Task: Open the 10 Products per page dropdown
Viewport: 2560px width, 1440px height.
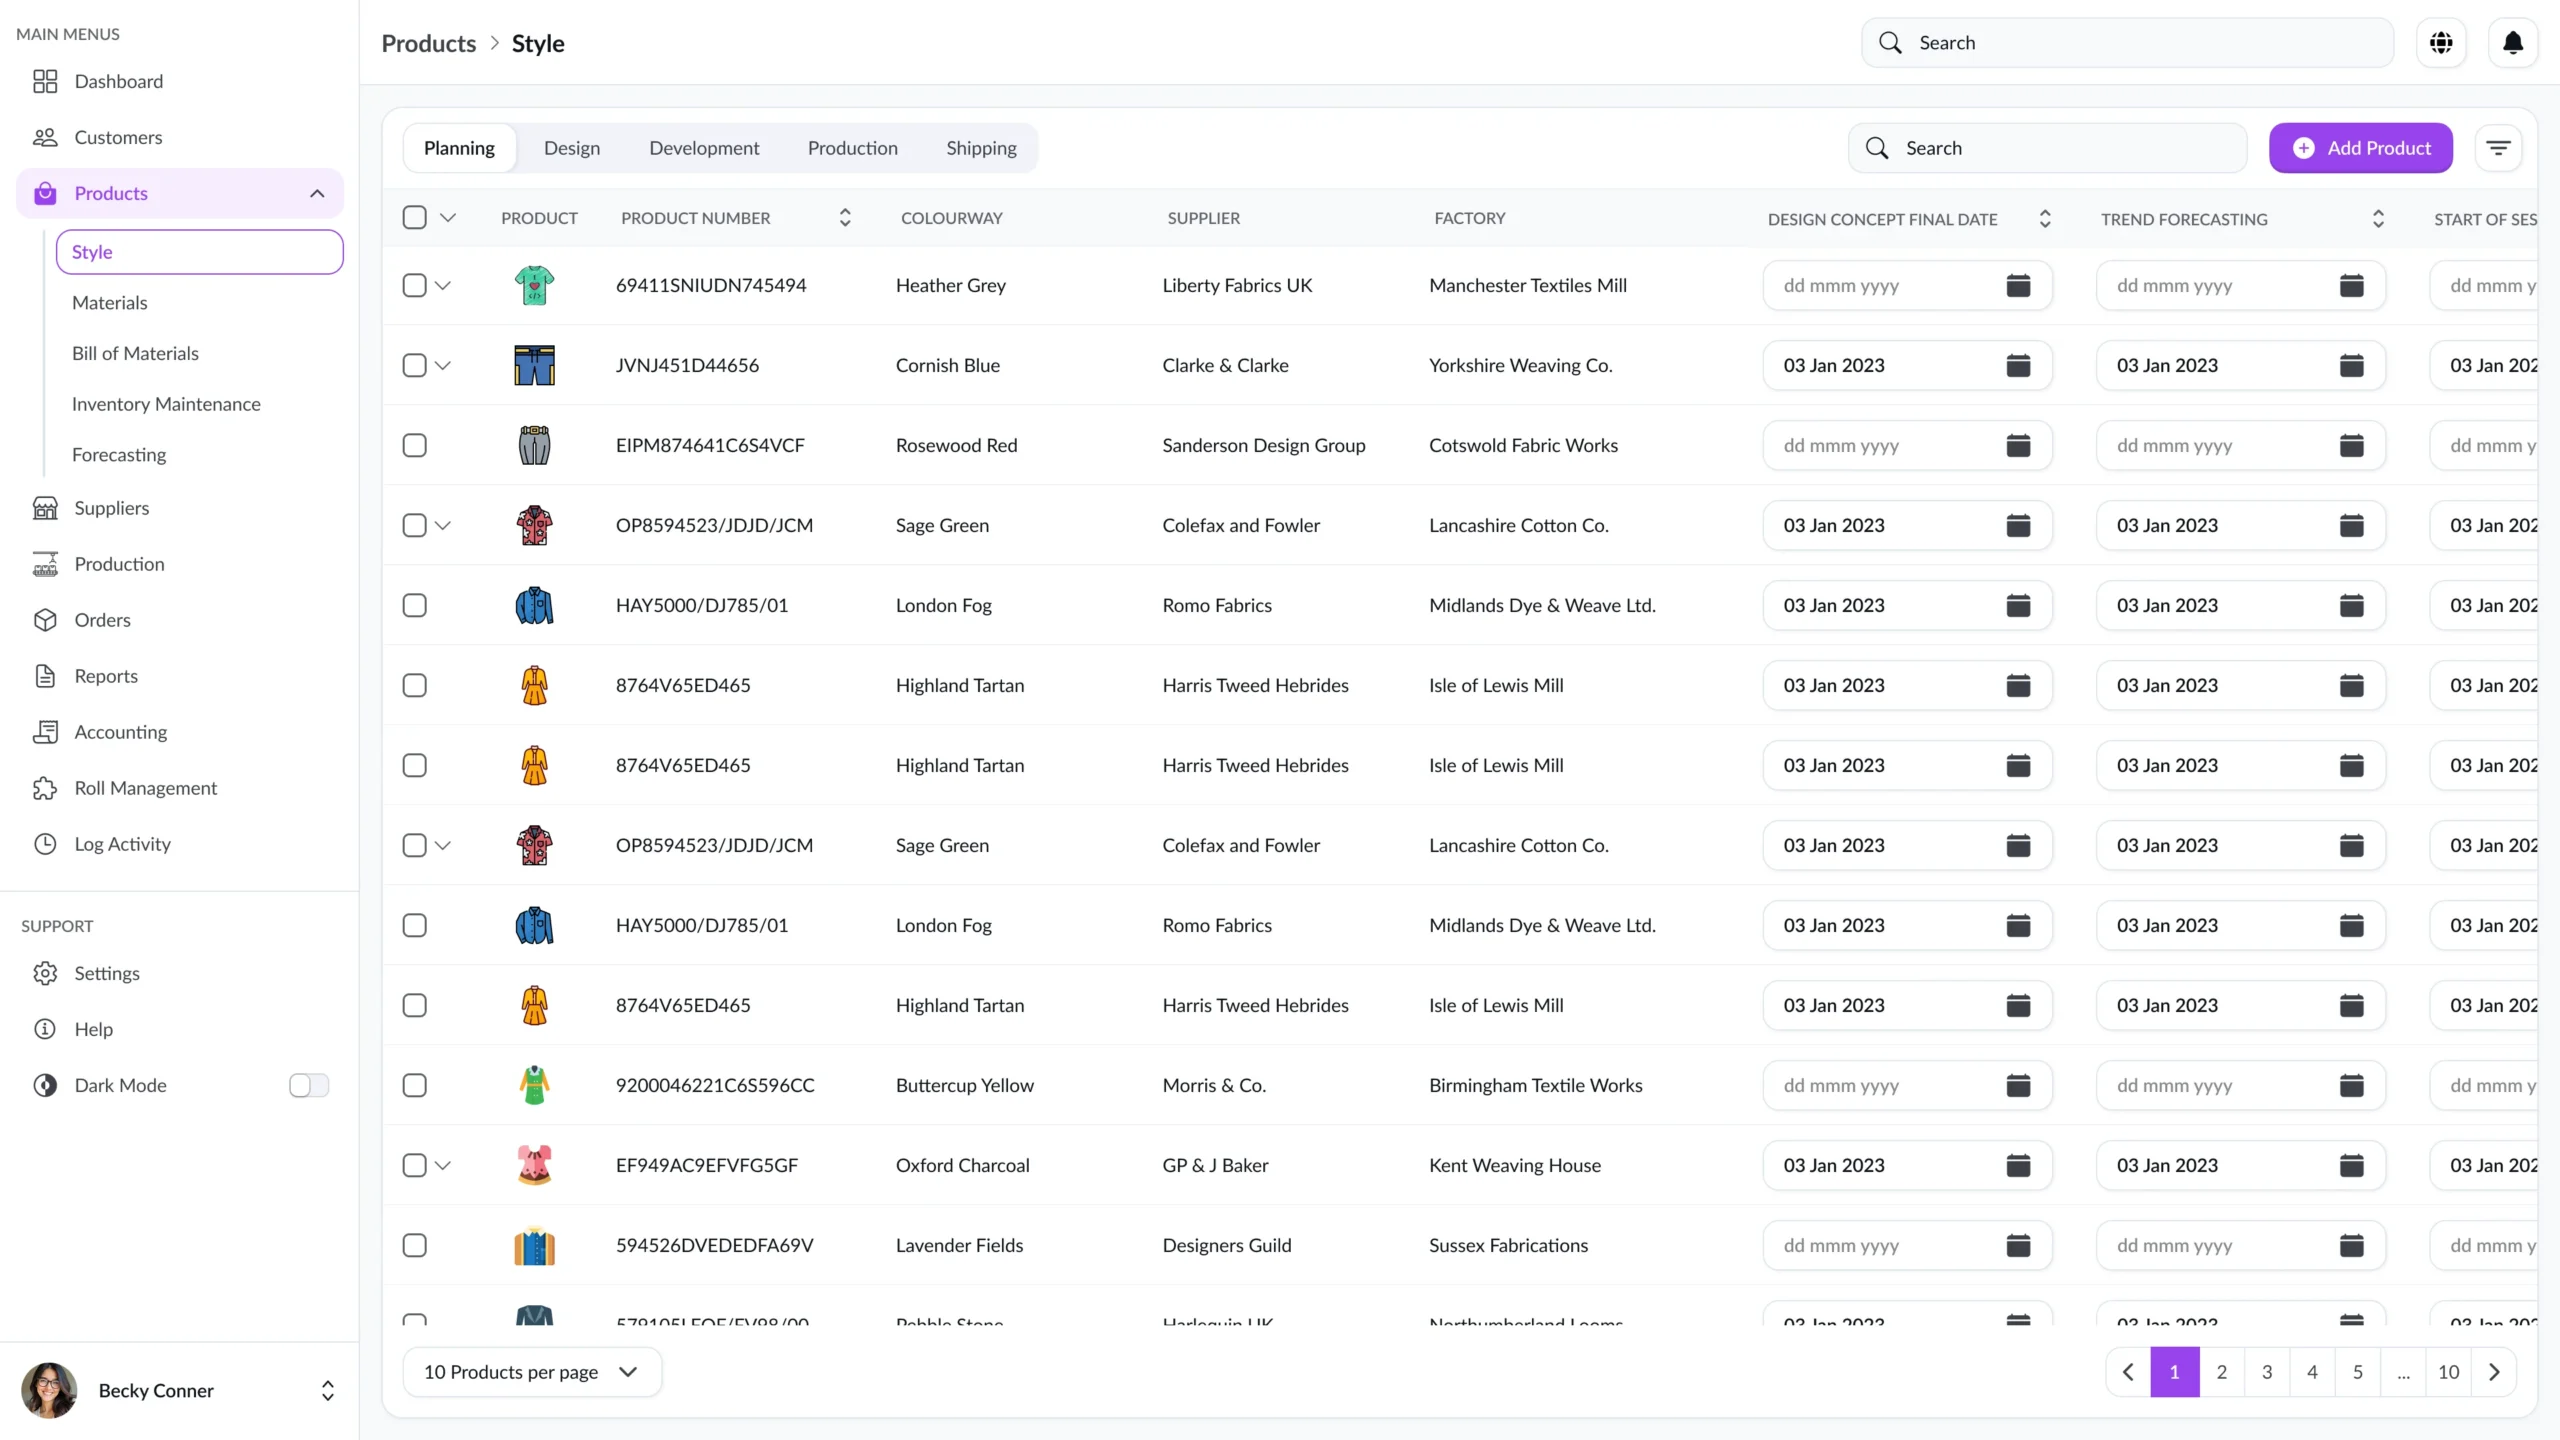Action: tap(531, 1372)
